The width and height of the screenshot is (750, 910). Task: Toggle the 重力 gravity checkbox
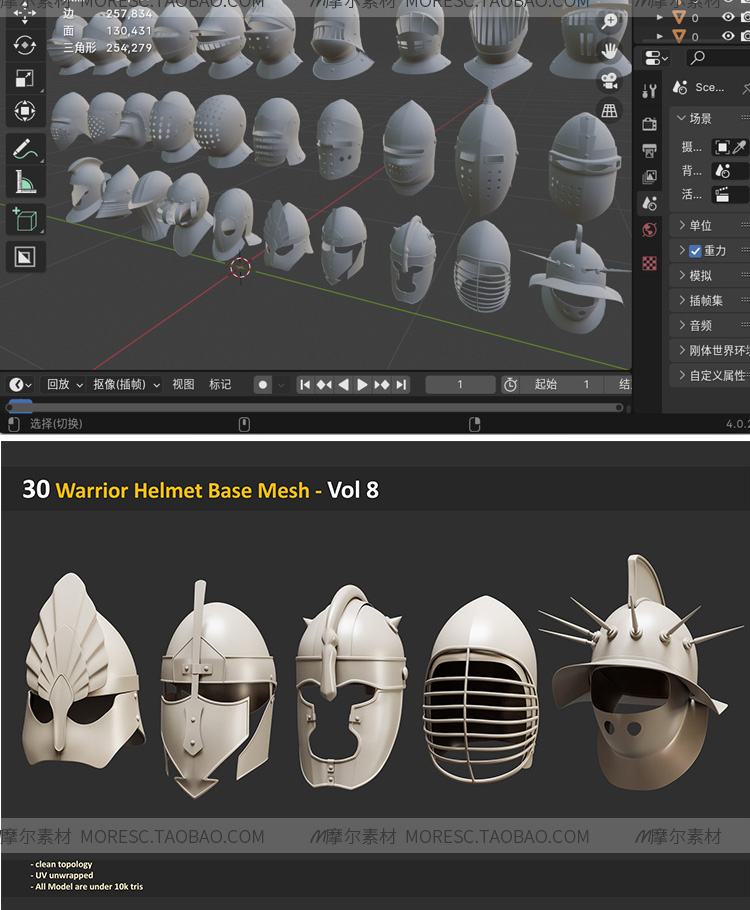[x=695, y=251]
